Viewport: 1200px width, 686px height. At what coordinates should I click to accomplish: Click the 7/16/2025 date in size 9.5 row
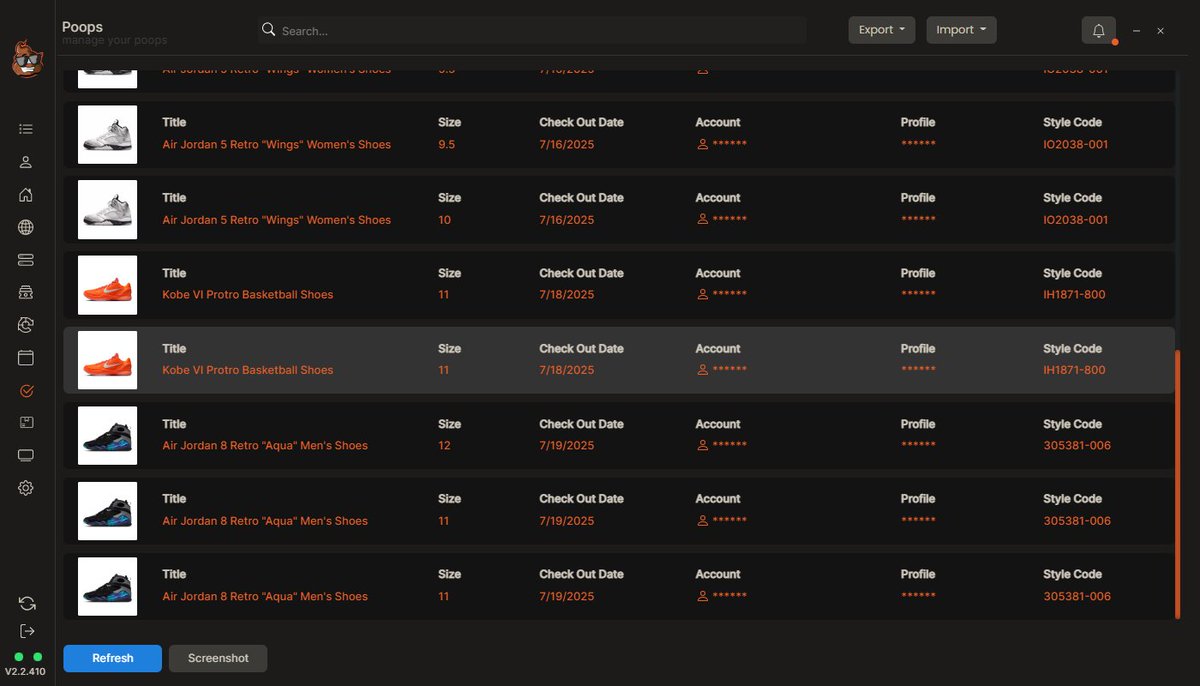567,145
